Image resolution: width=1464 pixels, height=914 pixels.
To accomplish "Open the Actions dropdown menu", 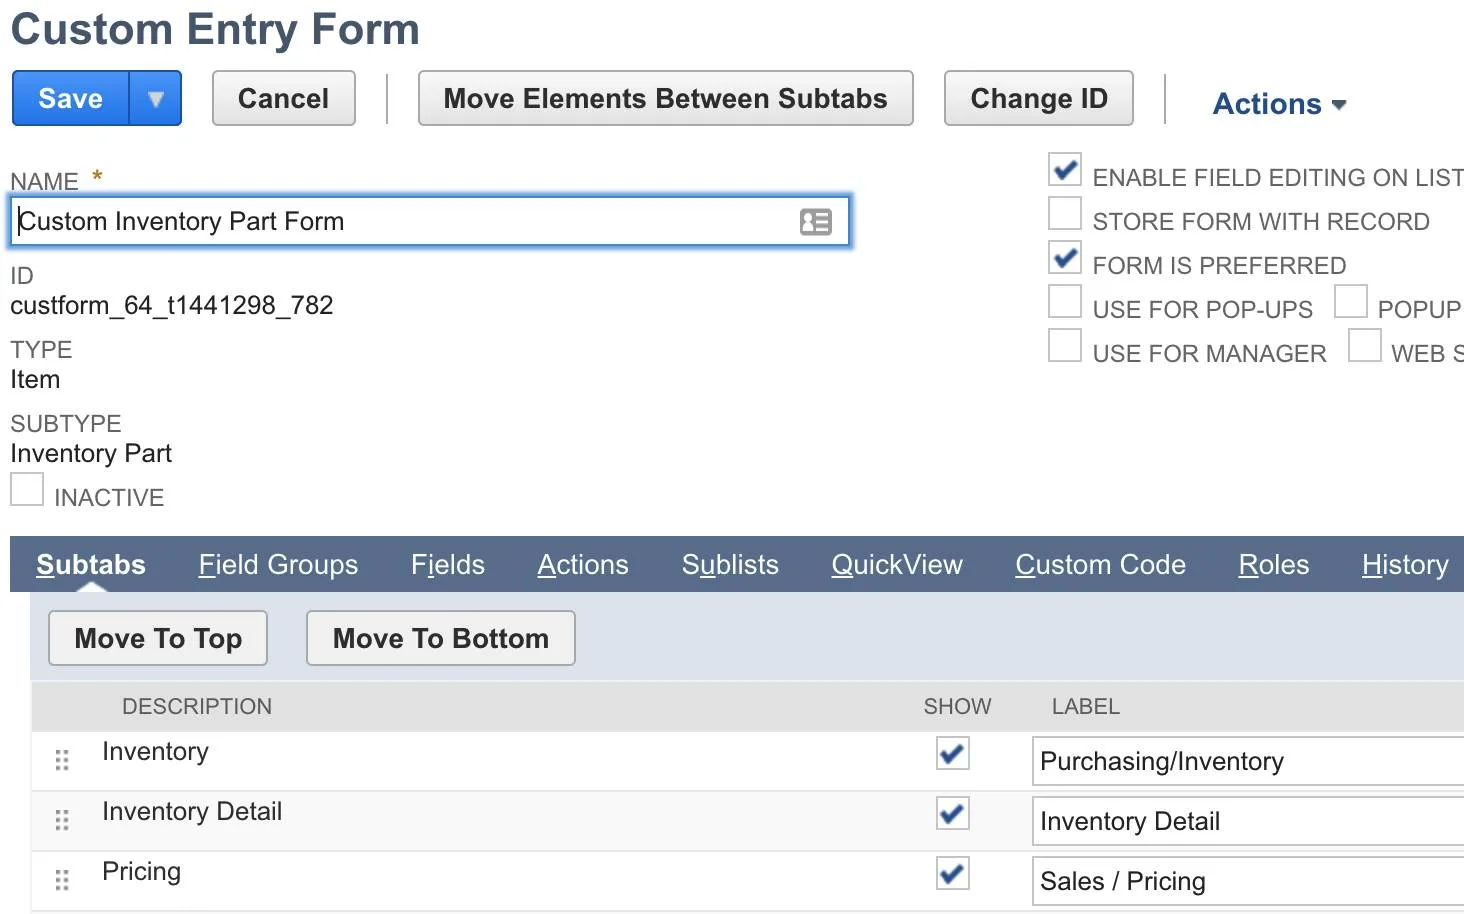I will (1279, 103).
